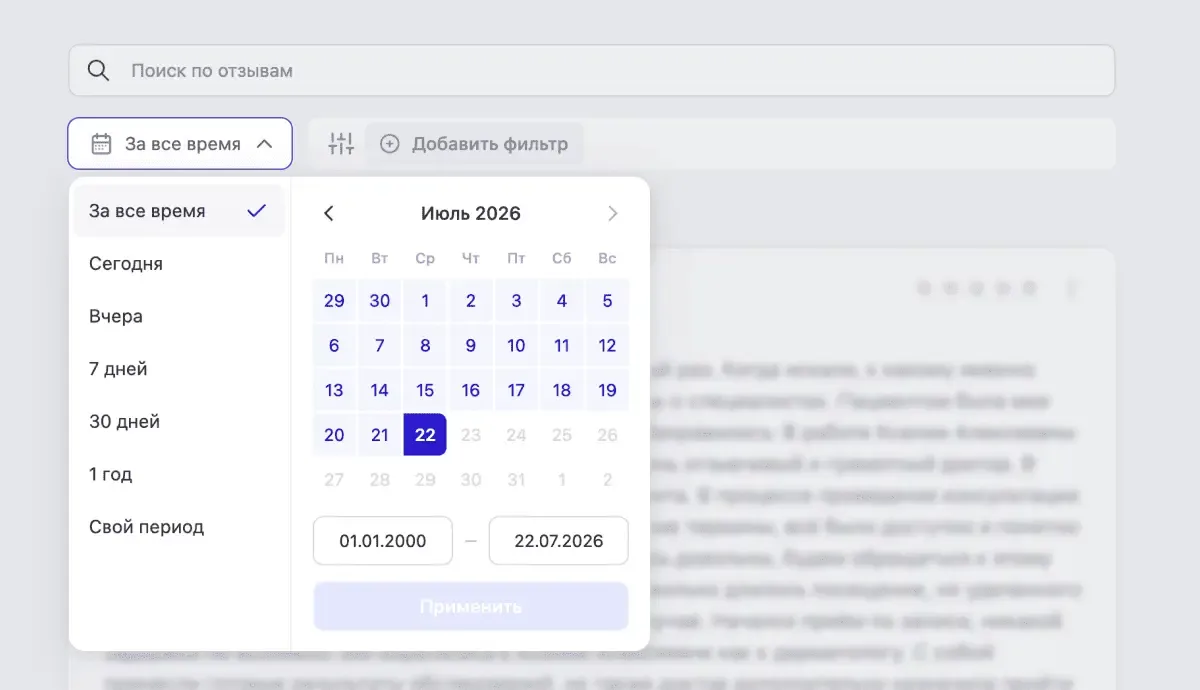
Task: Click the Применить button
Action: point(471,607)
